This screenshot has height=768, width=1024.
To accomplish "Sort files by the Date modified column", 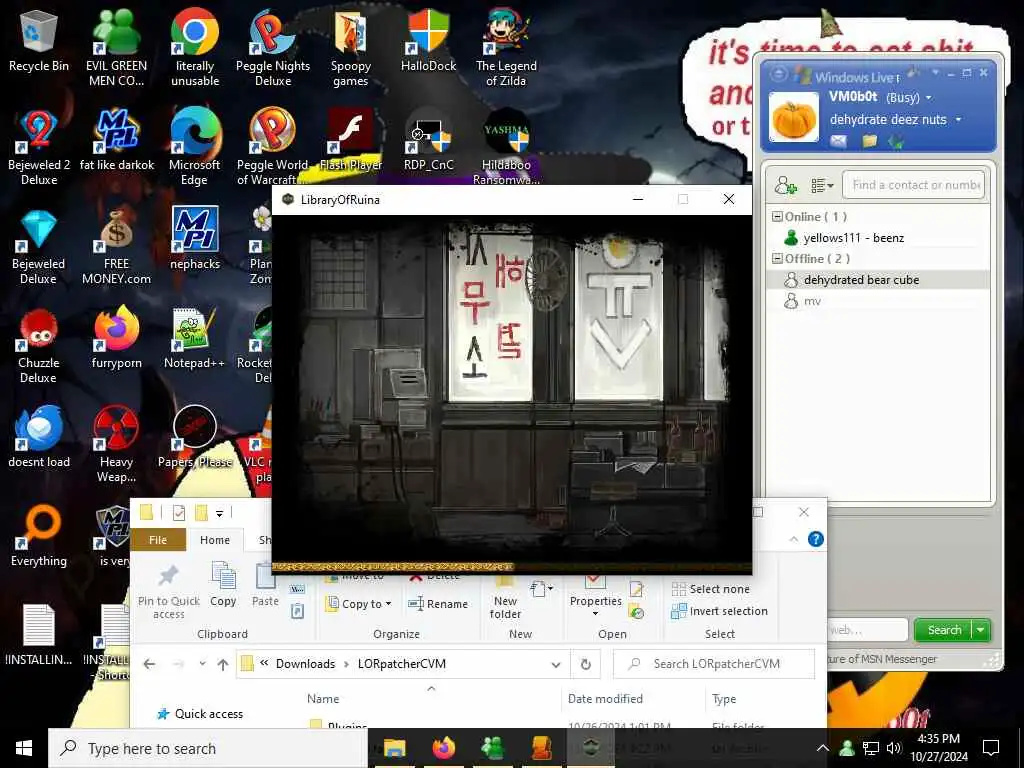I will [605, 699].
